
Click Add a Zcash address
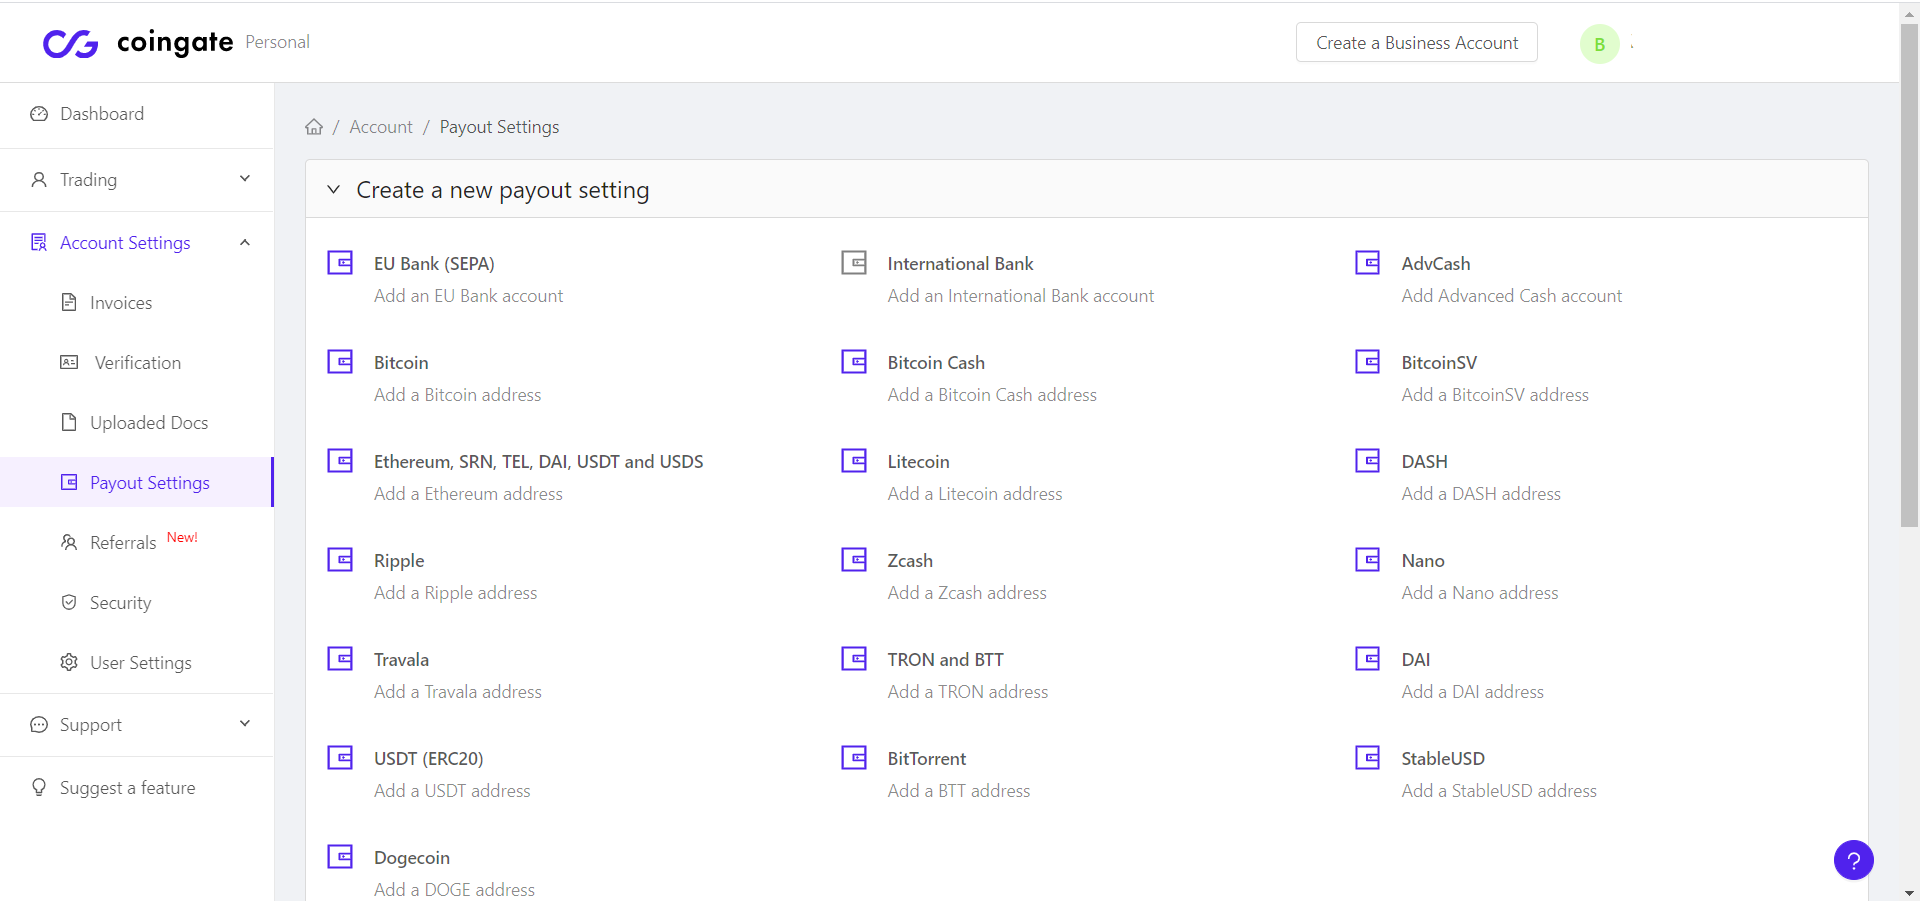coord(967,593)
